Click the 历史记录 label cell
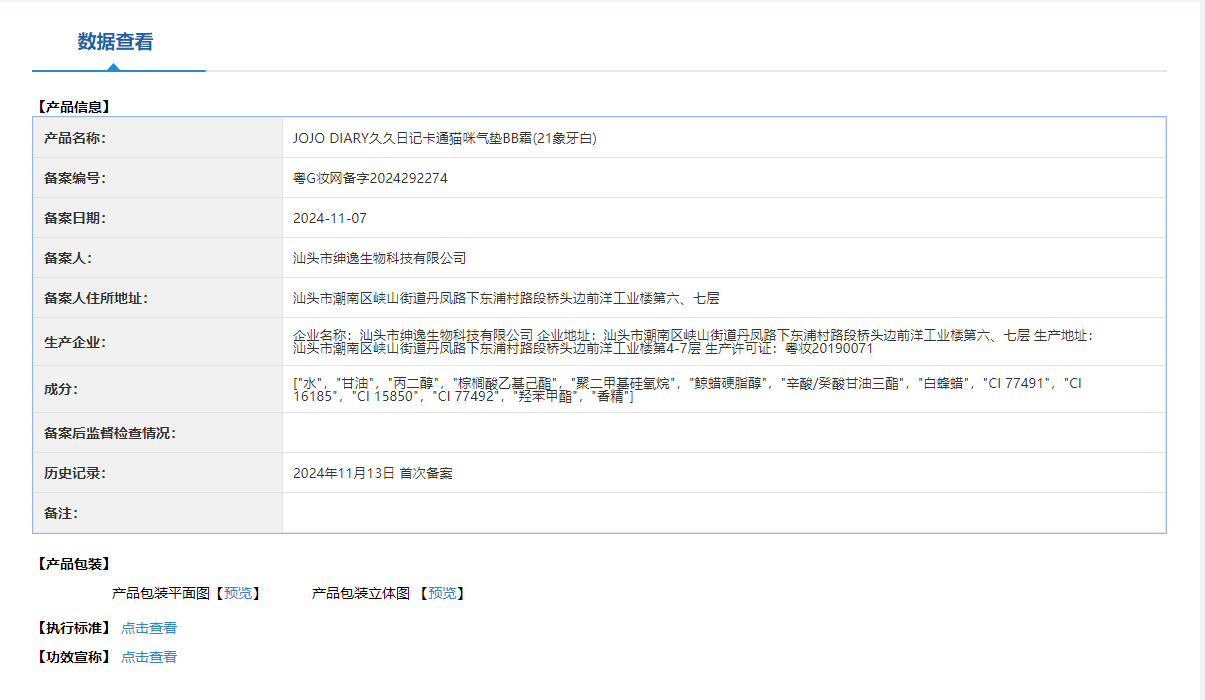Viewport: 1205px width, 700px height. point(158,473)
